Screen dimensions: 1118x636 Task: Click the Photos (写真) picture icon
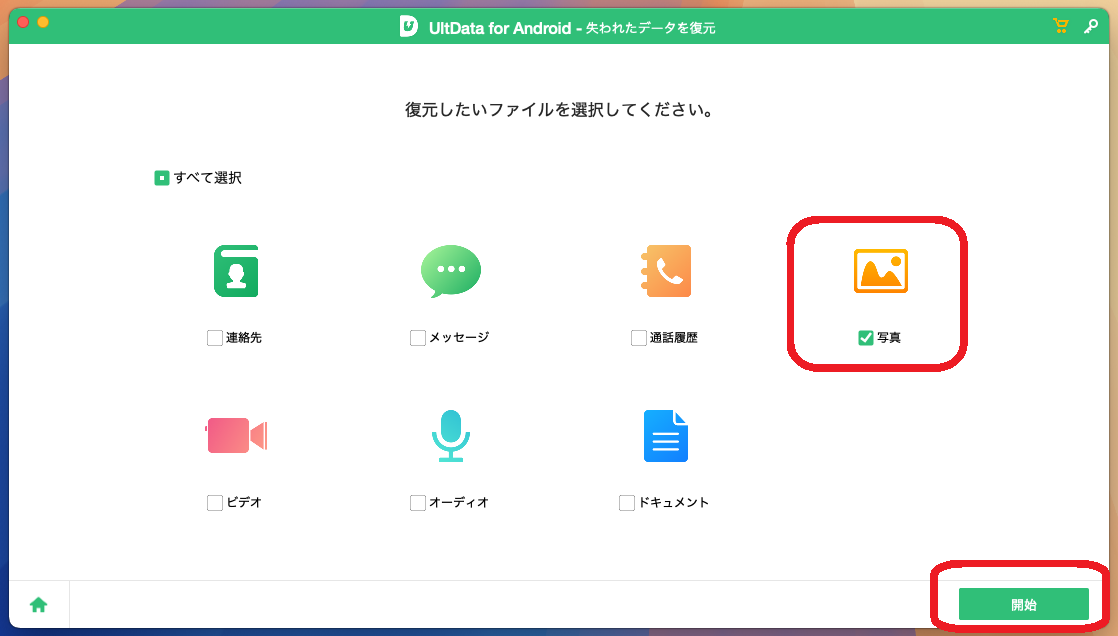pyautogui.click(x=881, y=271)
